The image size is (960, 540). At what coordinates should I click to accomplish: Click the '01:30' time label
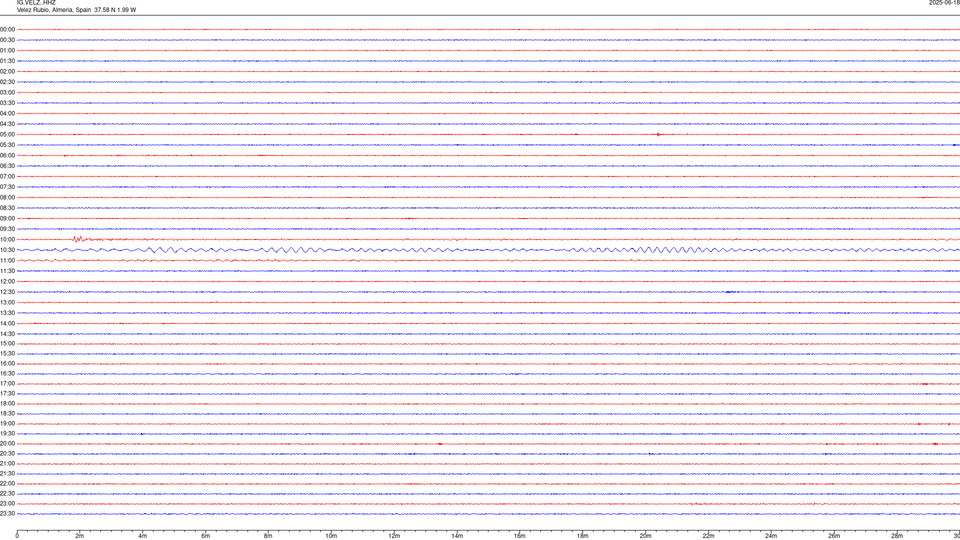tap(7, 61)
